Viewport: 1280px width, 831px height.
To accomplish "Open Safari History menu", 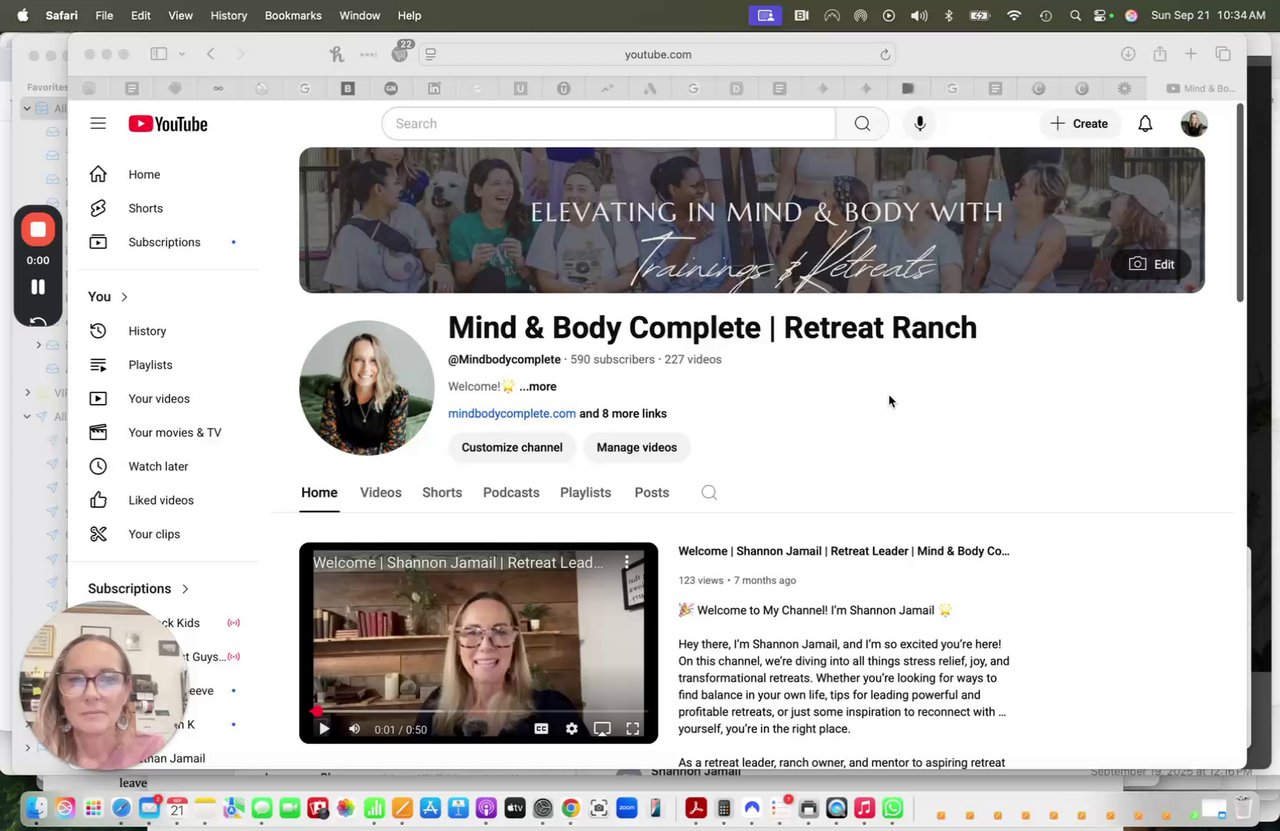I will pos(229,15).
